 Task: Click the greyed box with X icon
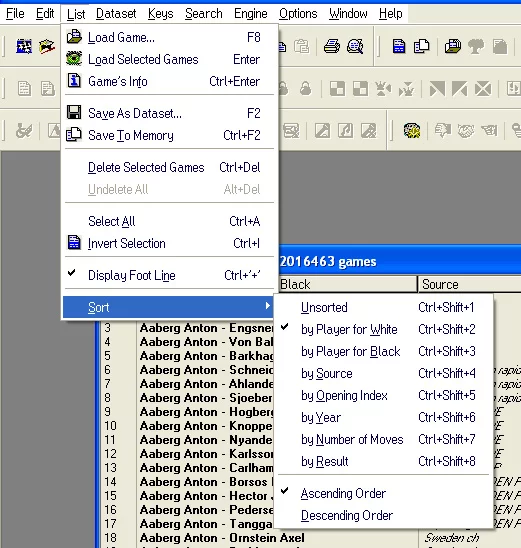tap(483, 88)
